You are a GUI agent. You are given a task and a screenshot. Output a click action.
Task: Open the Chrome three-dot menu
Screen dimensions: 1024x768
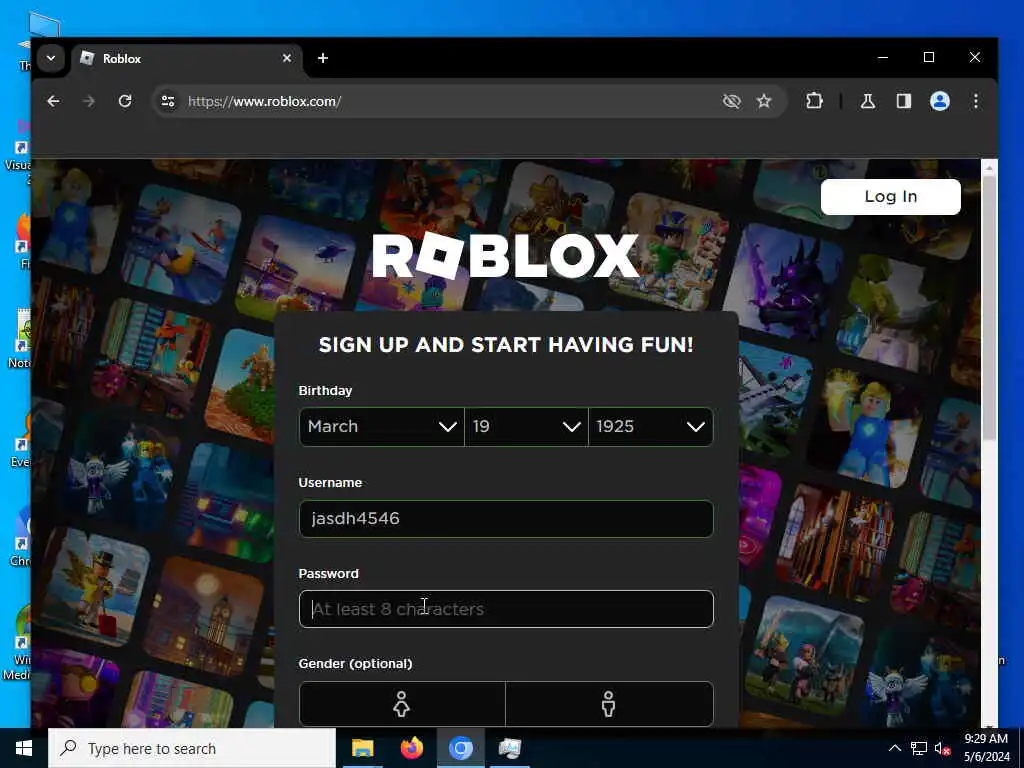(976, 101)
